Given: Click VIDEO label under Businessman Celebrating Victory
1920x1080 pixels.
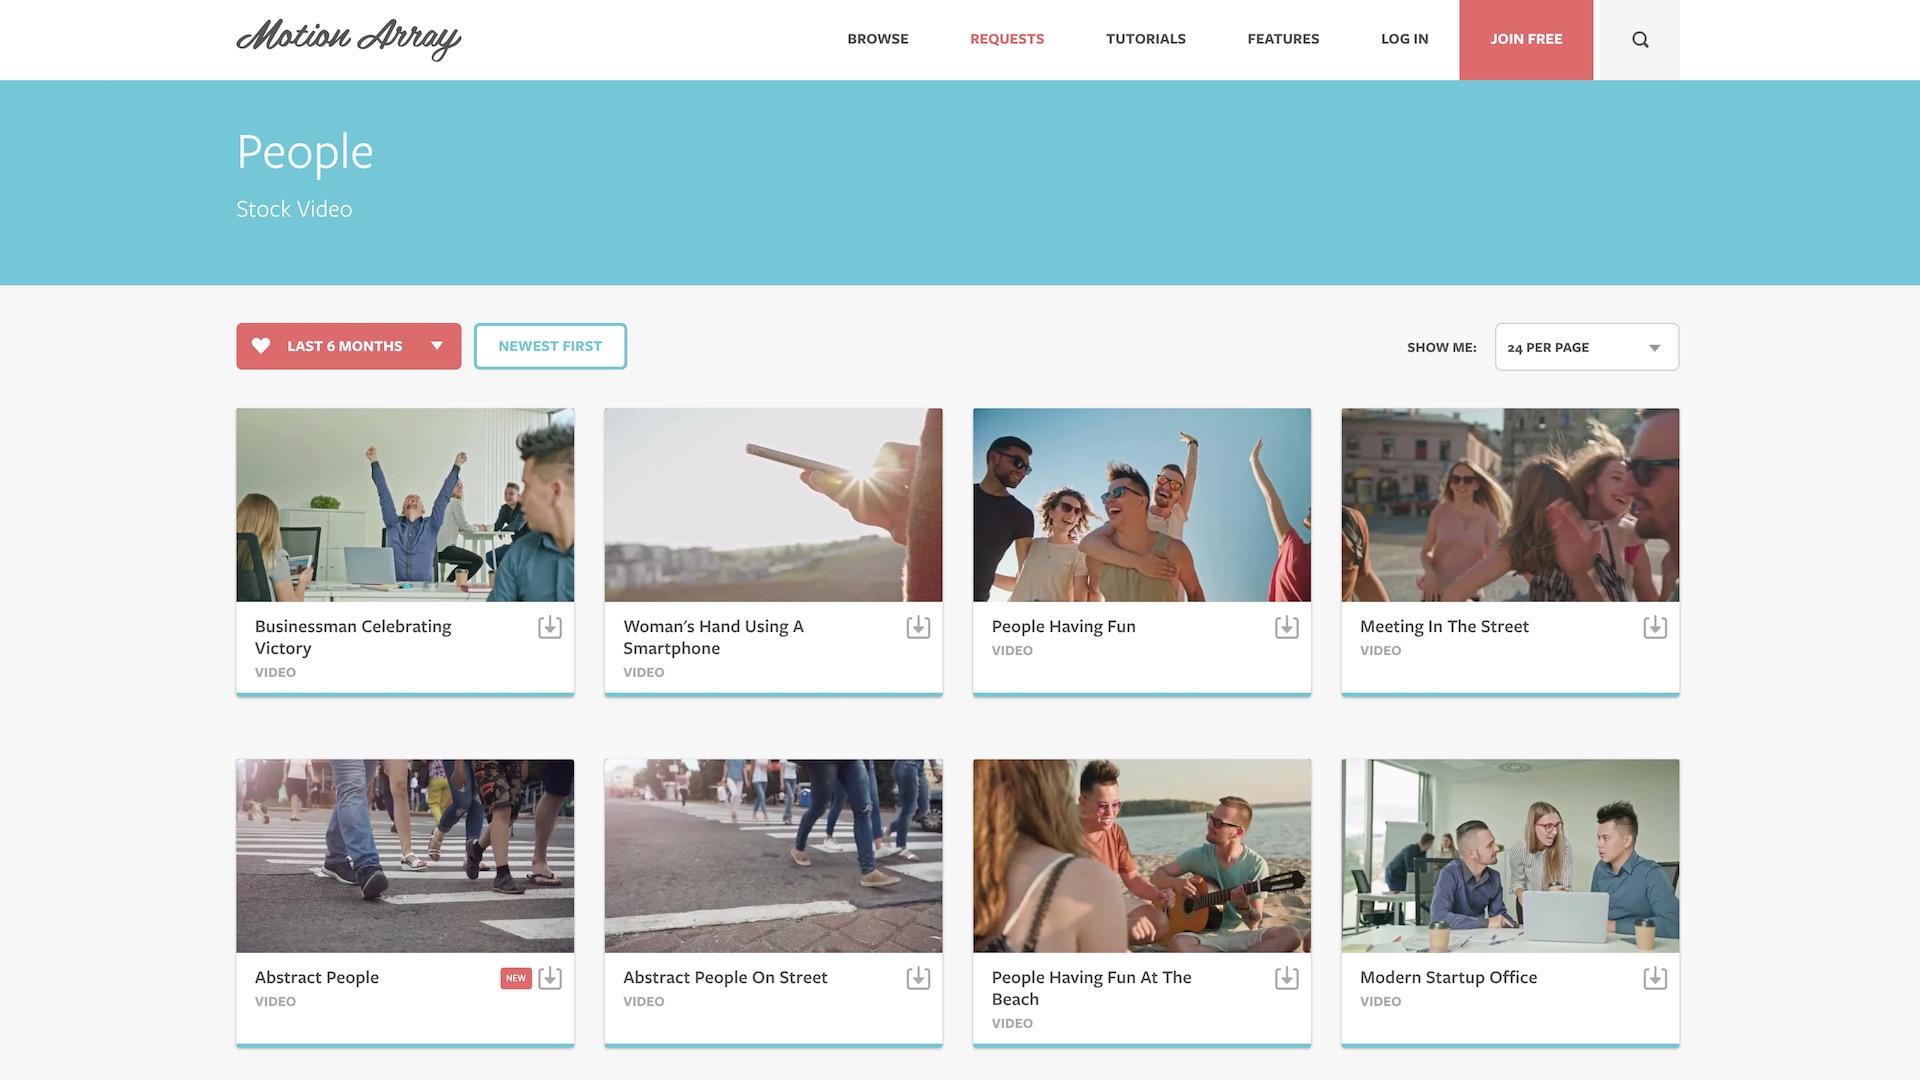Looking at the screenshot, I should click(275, 672).
